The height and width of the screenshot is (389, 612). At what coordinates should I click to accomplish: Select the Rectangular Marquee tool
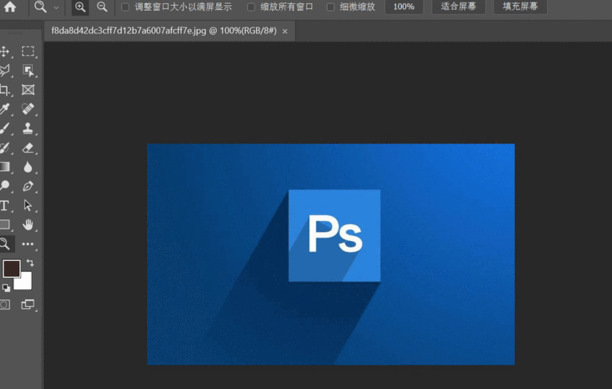(x=28, y=51)
